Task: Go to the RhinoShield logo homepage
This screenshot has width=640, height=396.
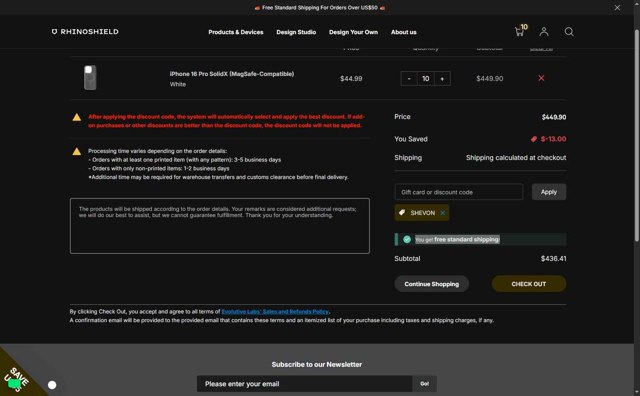Action: 85,31
